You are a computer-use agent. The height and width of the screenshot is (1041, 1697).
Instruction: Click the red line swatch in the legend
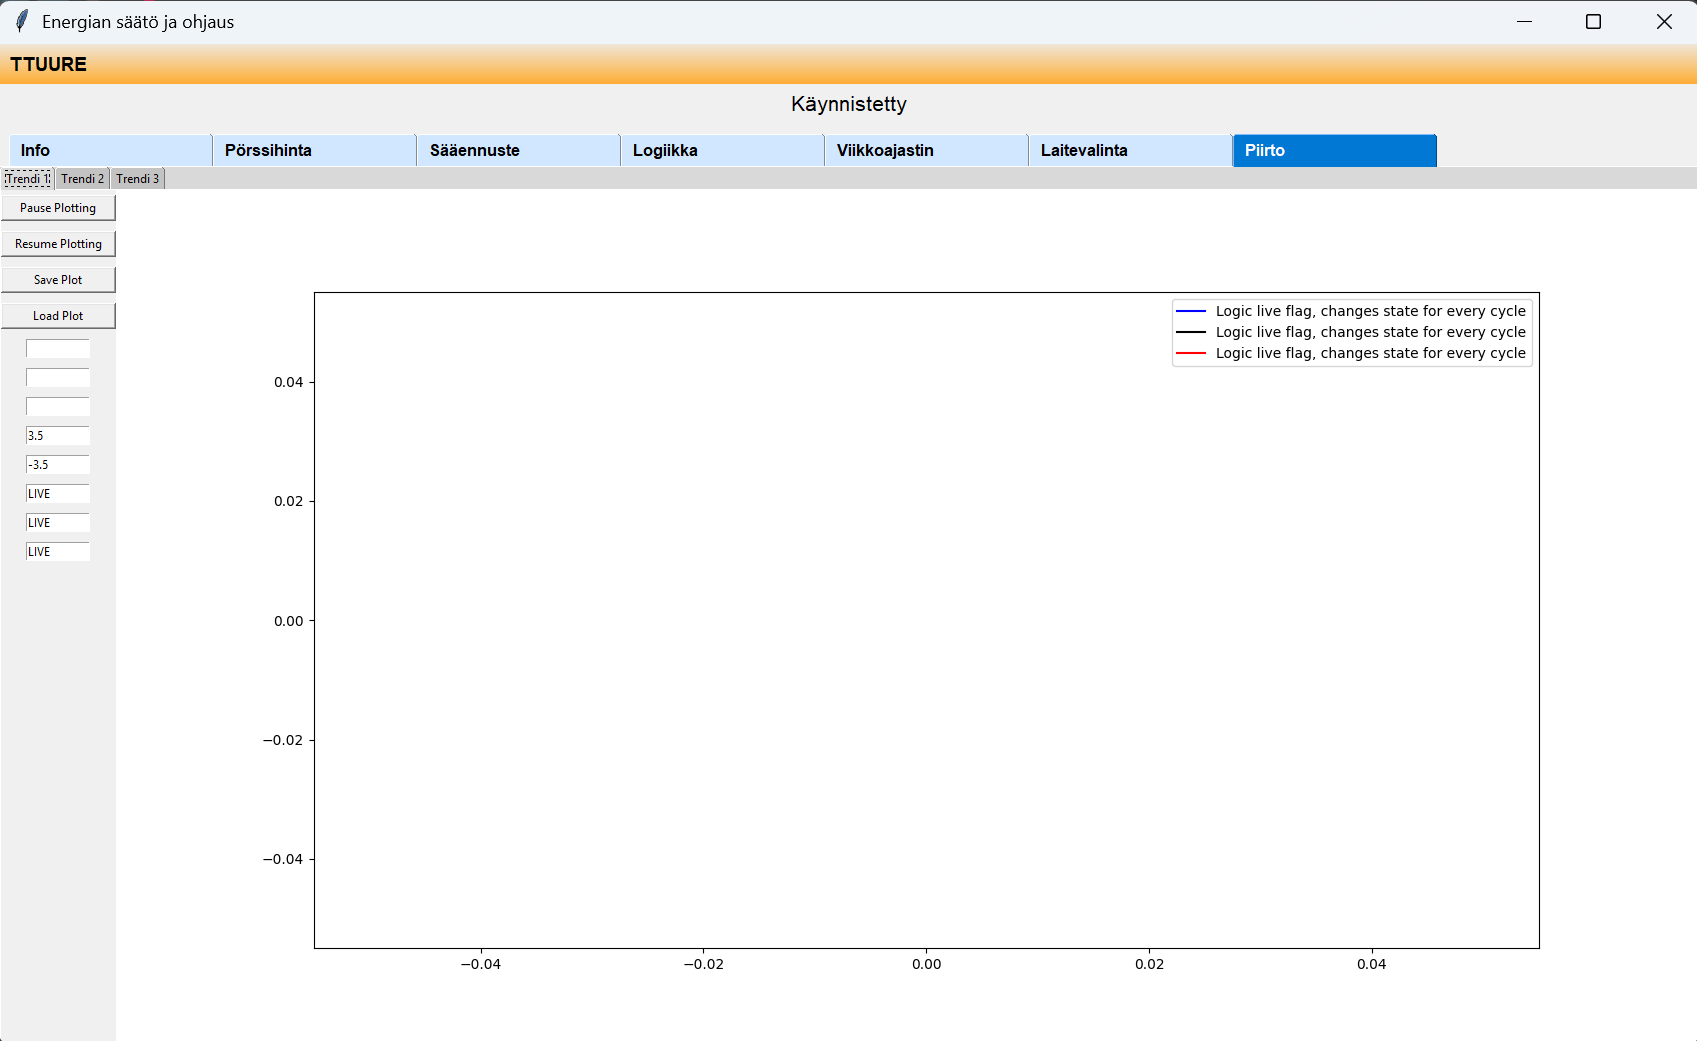[x=1191, y=354]
